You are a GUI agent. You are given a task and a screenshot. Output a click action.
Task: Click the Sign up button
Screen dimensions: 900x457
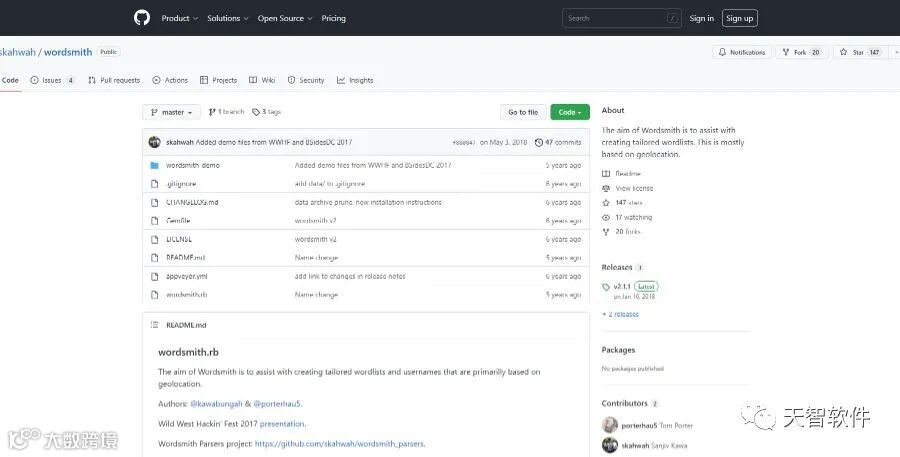[x=739, y=18]
